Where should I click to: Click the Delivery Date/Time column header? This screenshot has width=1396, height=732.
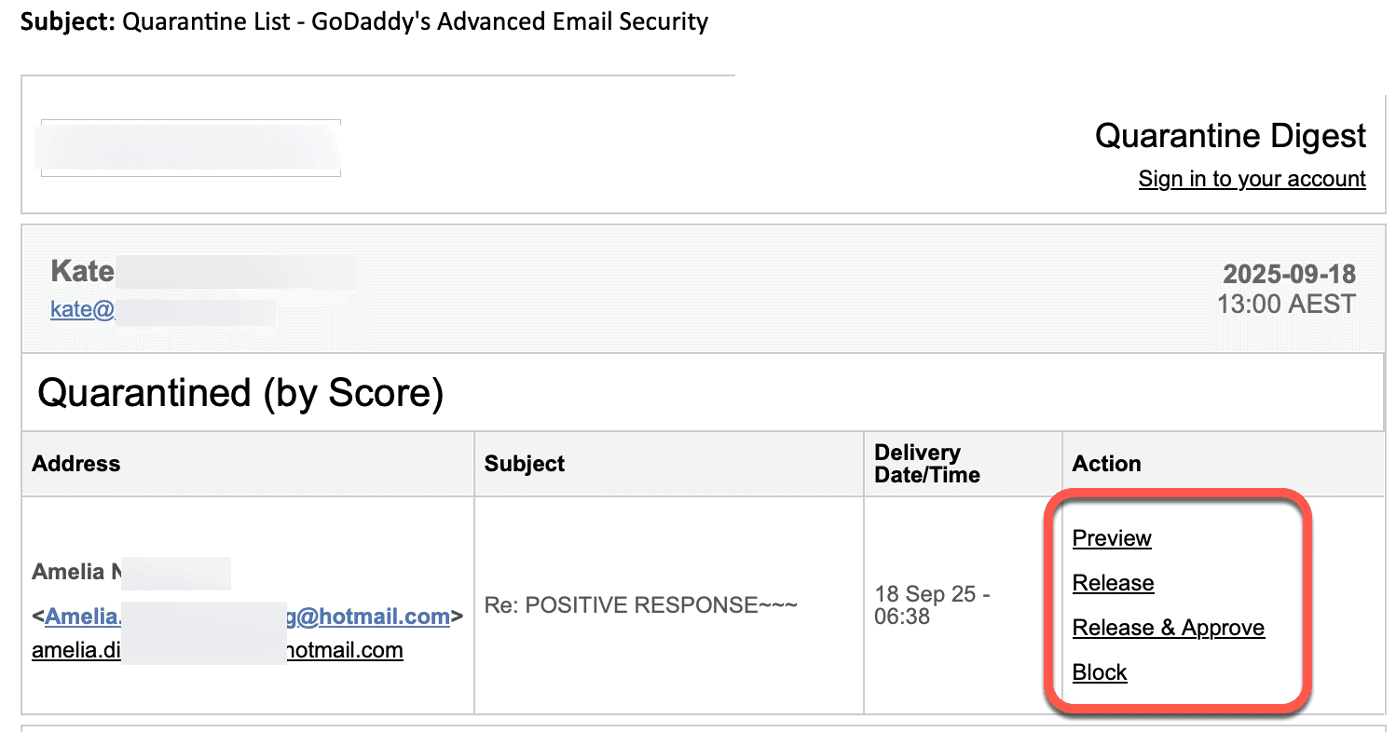(x=927, y=464)
